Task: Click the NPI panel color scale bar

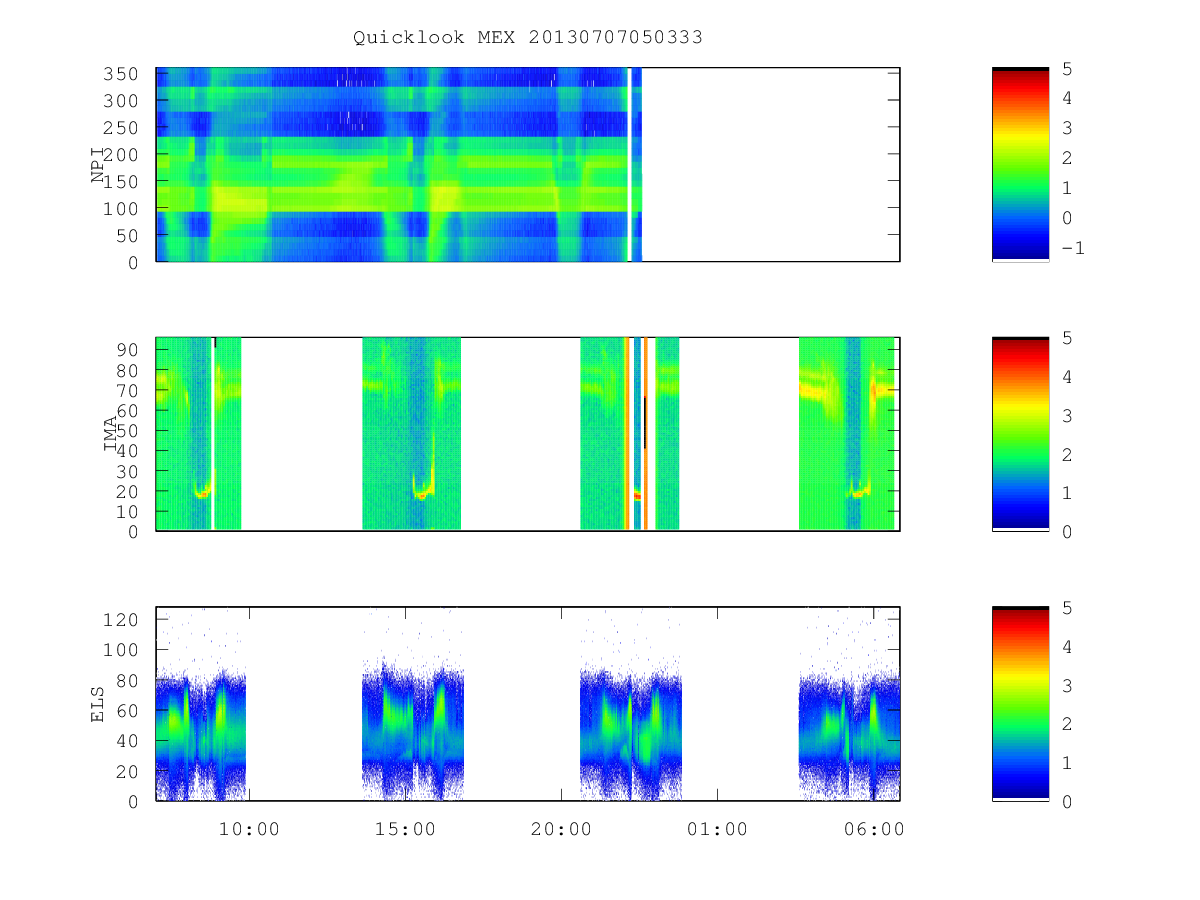Action: (1020, 164)
